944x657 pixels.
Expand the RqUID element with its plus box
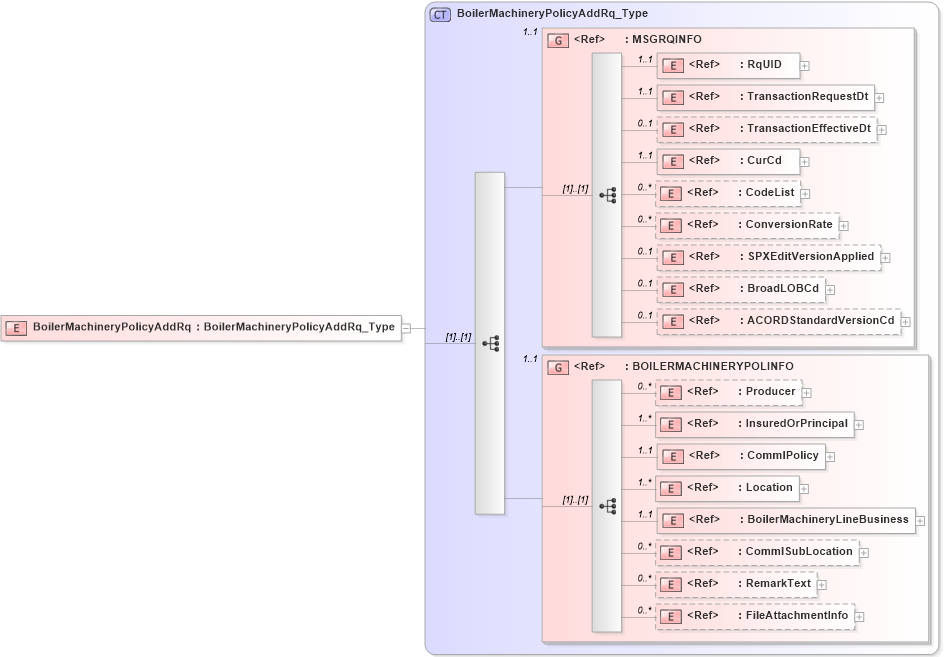[805, 65]
